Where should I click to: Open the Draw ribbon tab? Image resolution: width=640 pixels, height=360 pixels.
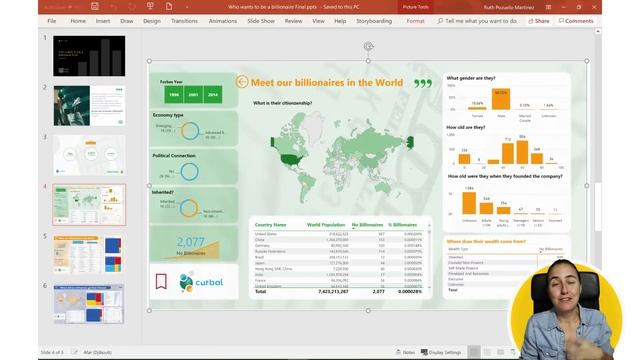click(127, 21)
